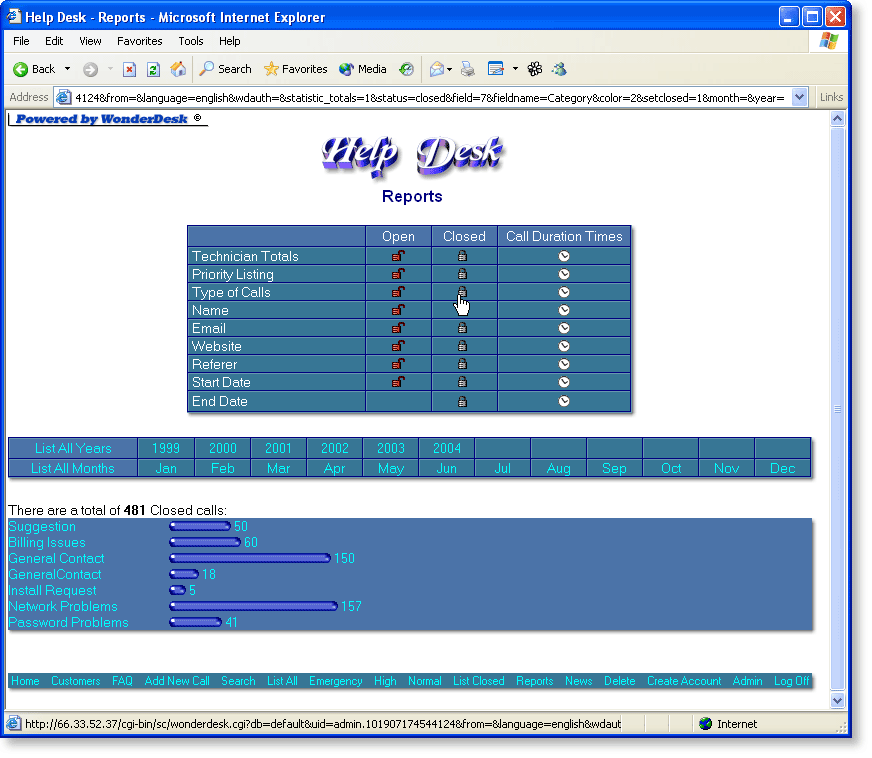This screenshot has height=758, width=872.
Task: Click the browser Home toolbar icon
Action: point(178,69)
